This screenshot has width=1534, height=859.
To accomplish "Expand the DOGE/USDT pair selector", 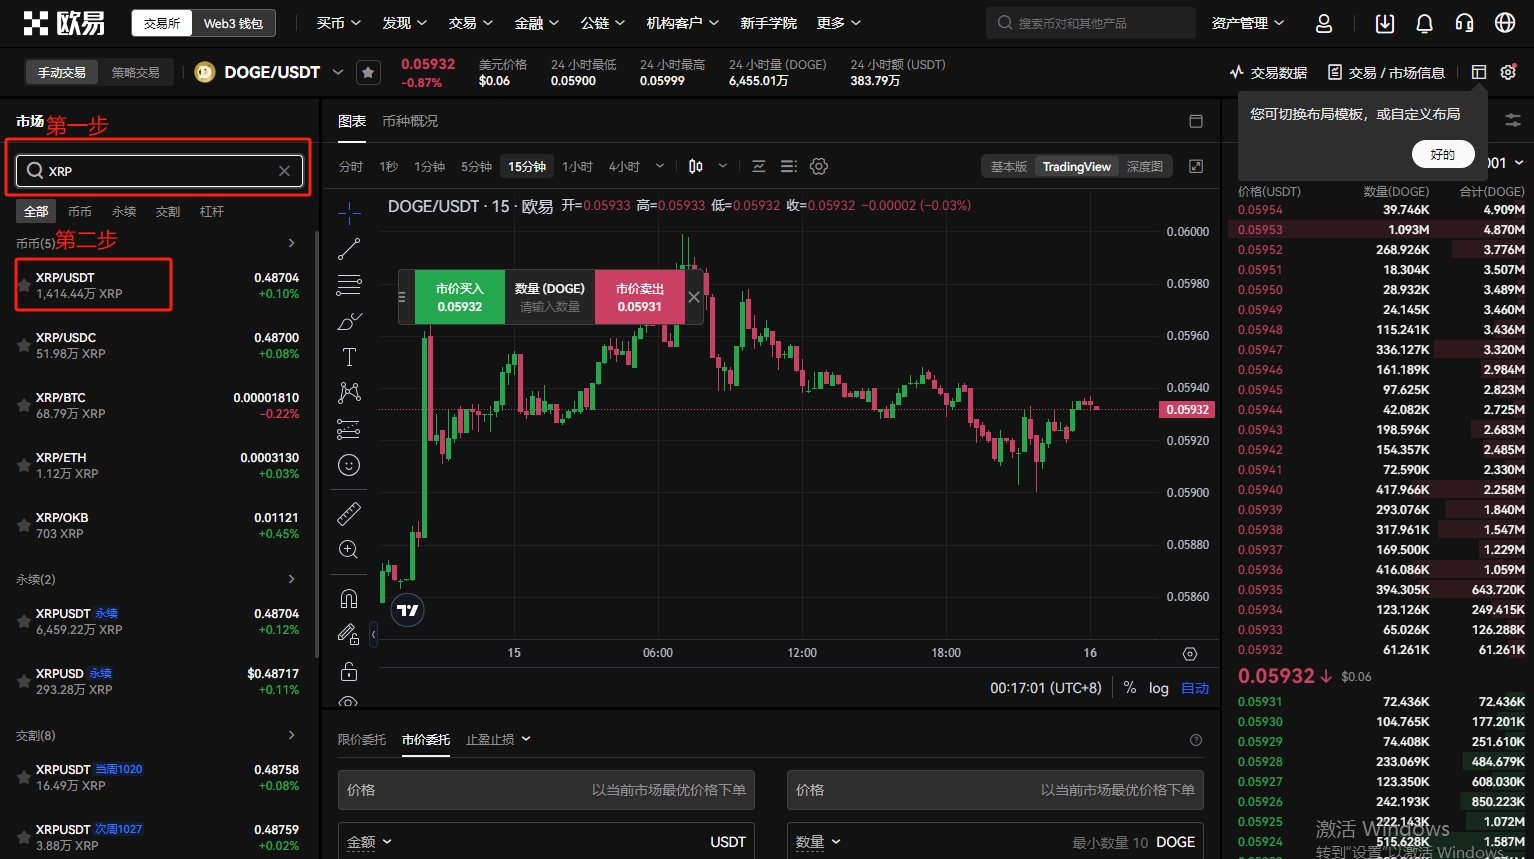I will pyautogui.click(x=338, y=72).
